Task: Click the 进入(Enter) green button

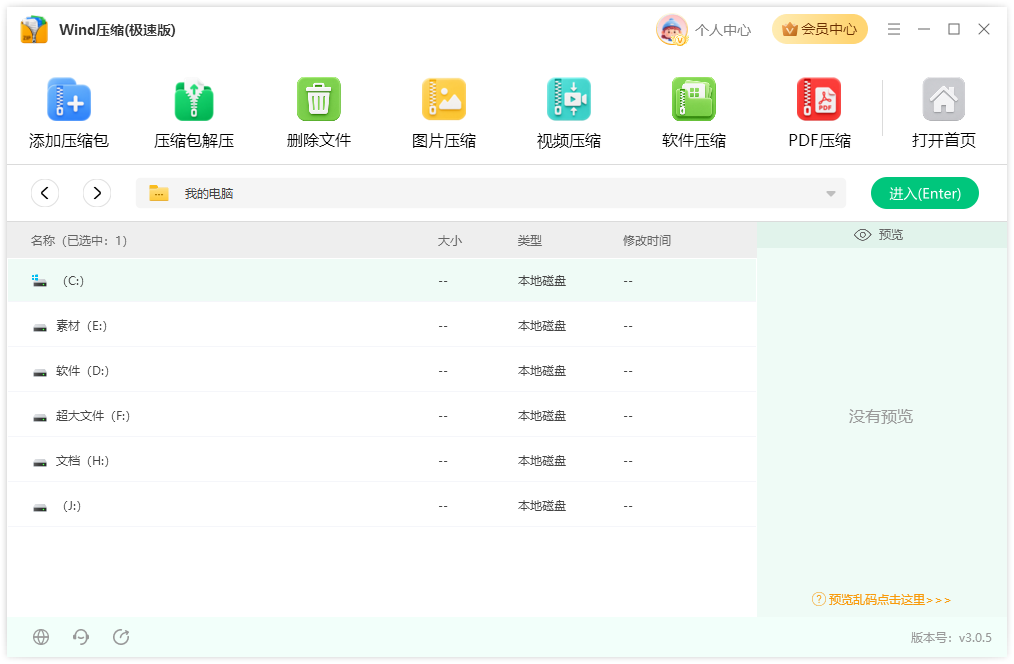Action: tap(925, 193)
